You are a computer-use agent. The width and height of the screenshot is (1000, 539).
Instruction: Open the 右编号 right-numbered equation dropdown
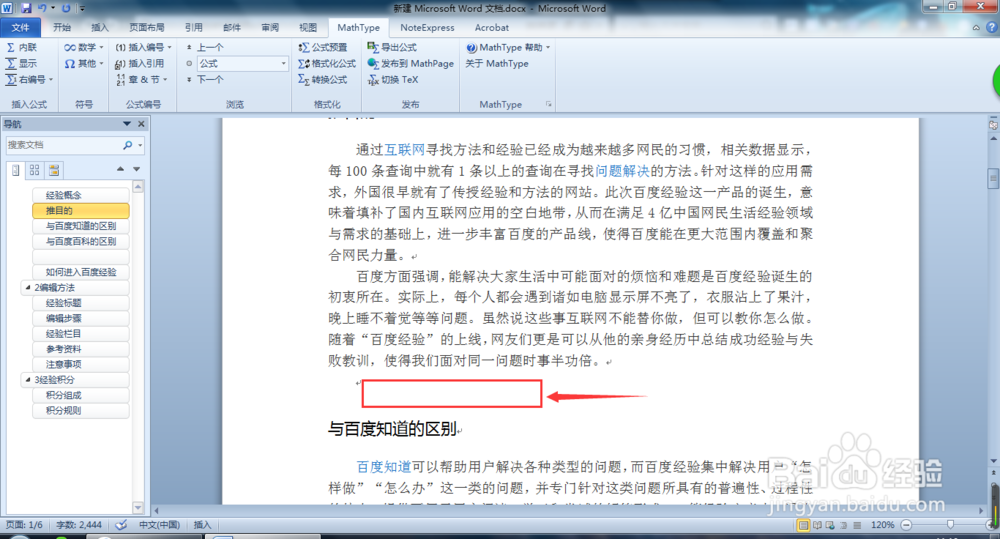pyautogui.click(x=29, y=79)
